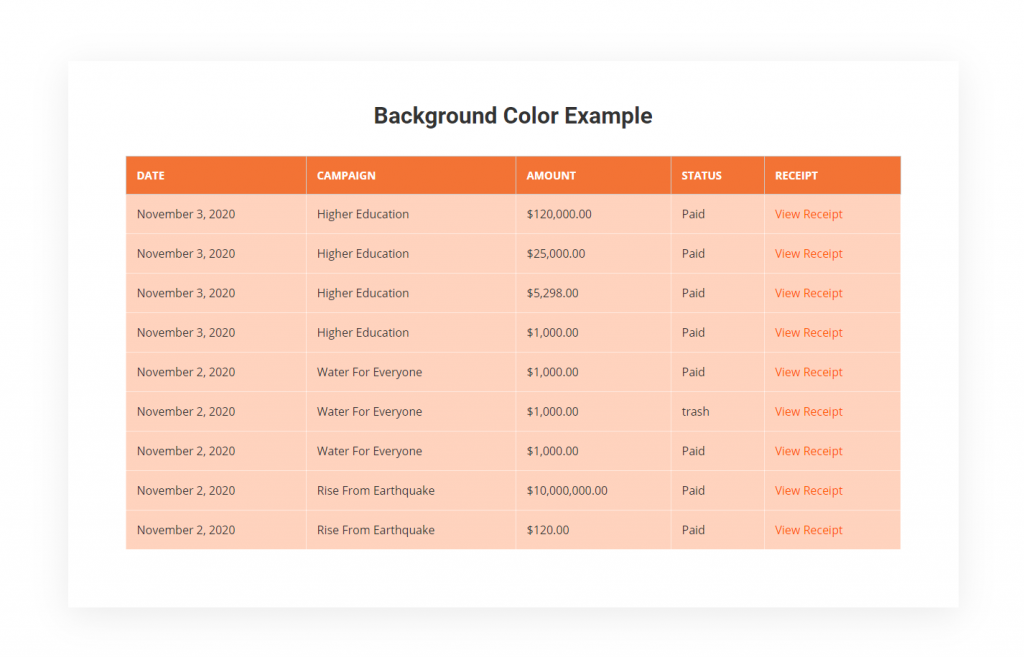Open View Receipt for the $25,000.00 donation
Viewport: 1024px width, 657px height.
[808, 254]
